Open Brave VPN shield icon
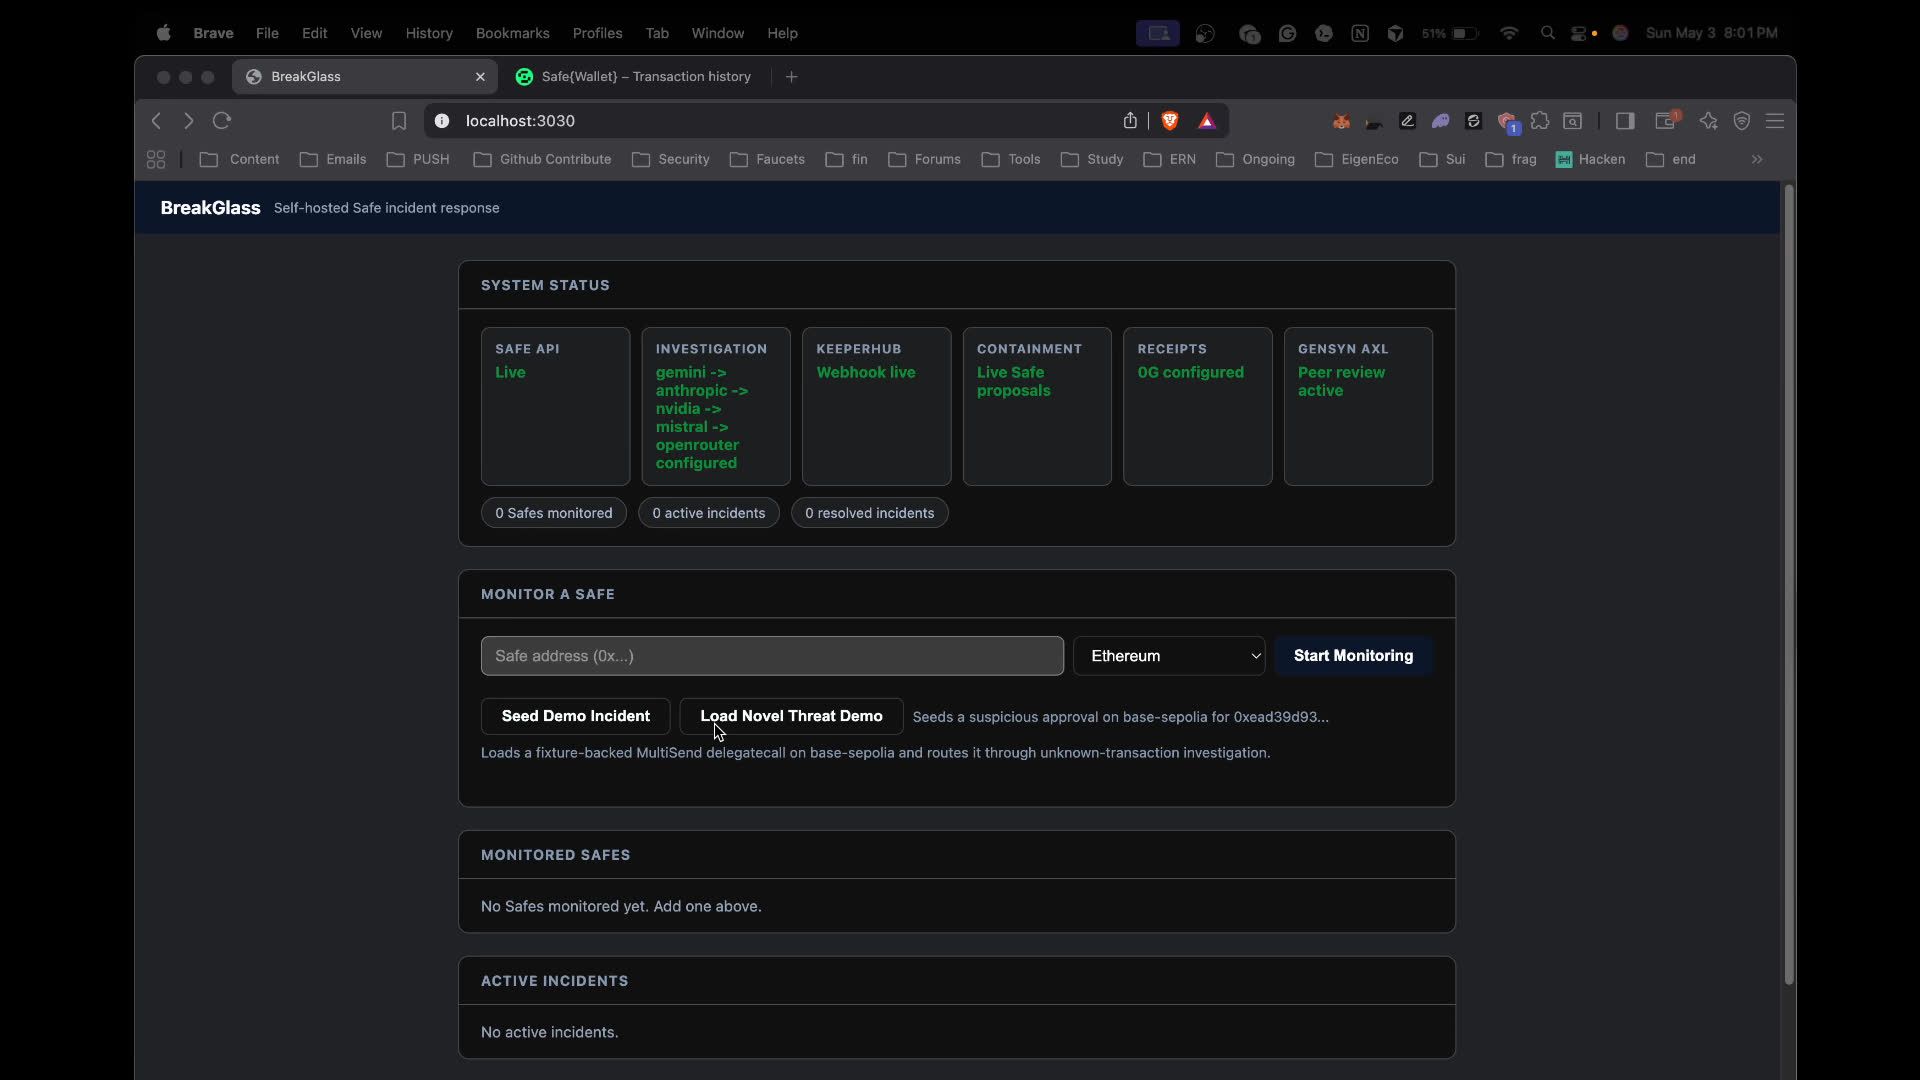This screenshot has height=1080, width=1920. (1742, 121)
